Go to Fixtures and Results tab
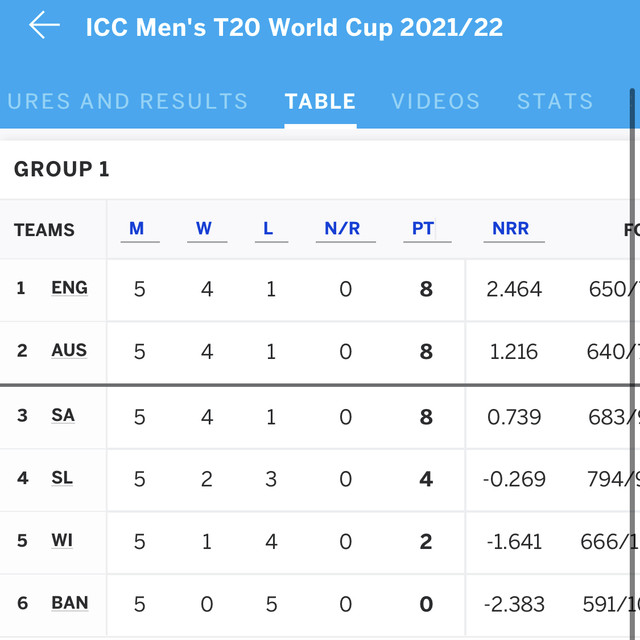640x640 pixels. 127,101
